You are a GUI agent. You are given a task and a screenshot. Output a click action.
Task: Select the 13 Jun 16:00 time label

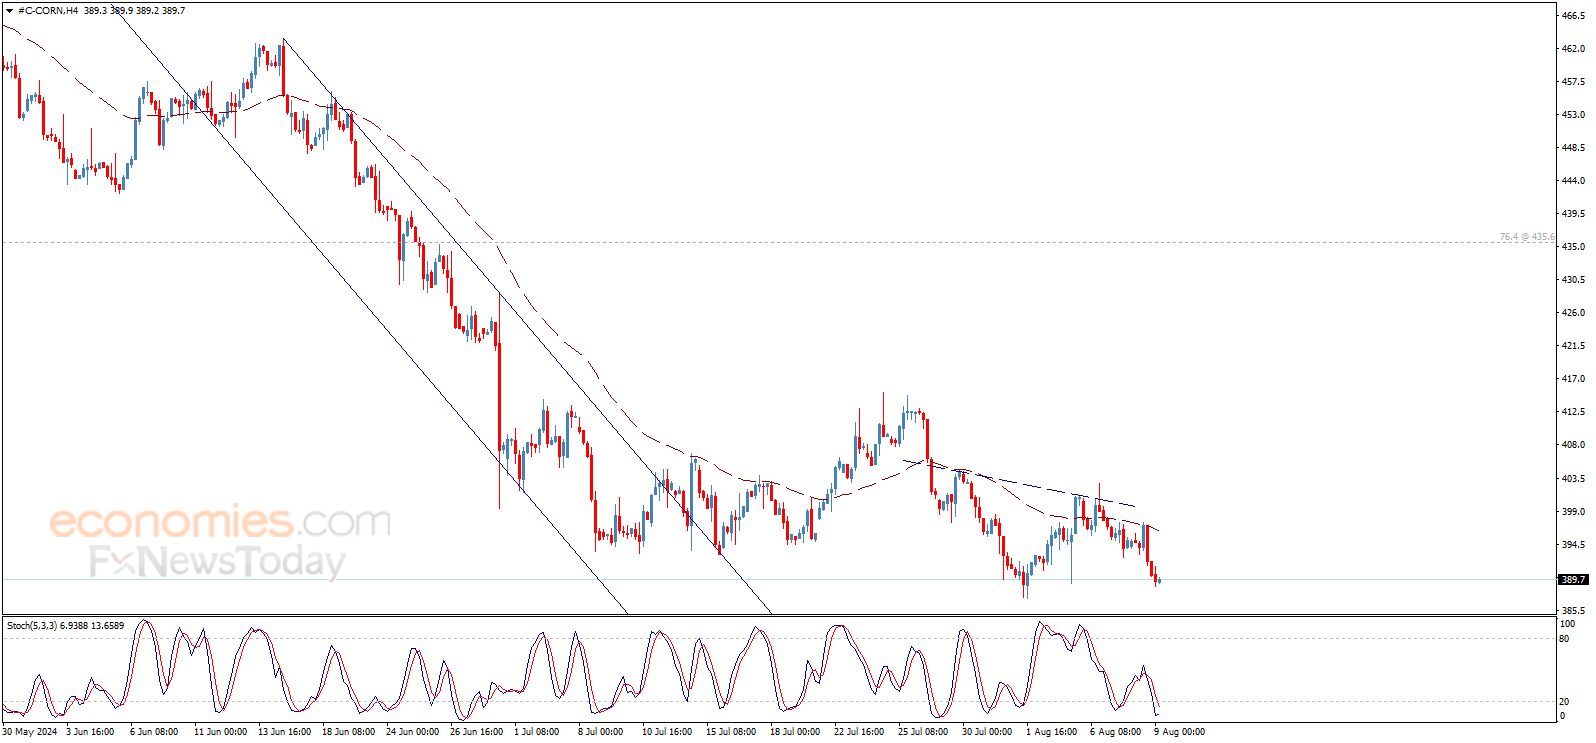(x=284, y=732)
